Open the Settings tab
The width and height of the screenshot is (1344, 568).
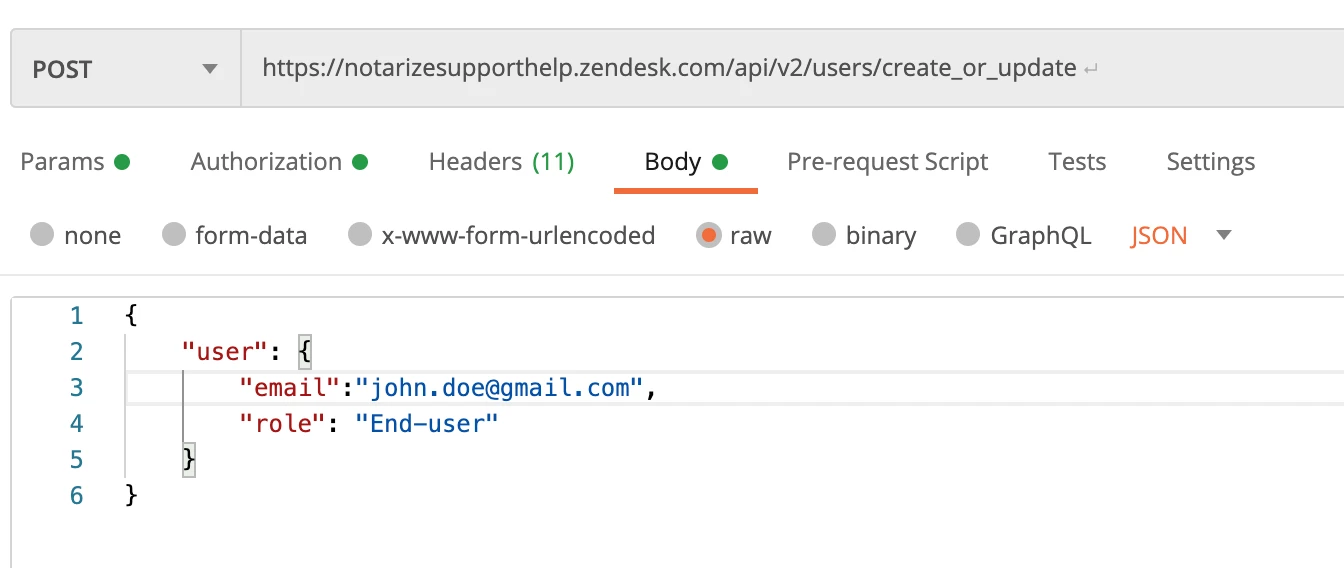1210,162
